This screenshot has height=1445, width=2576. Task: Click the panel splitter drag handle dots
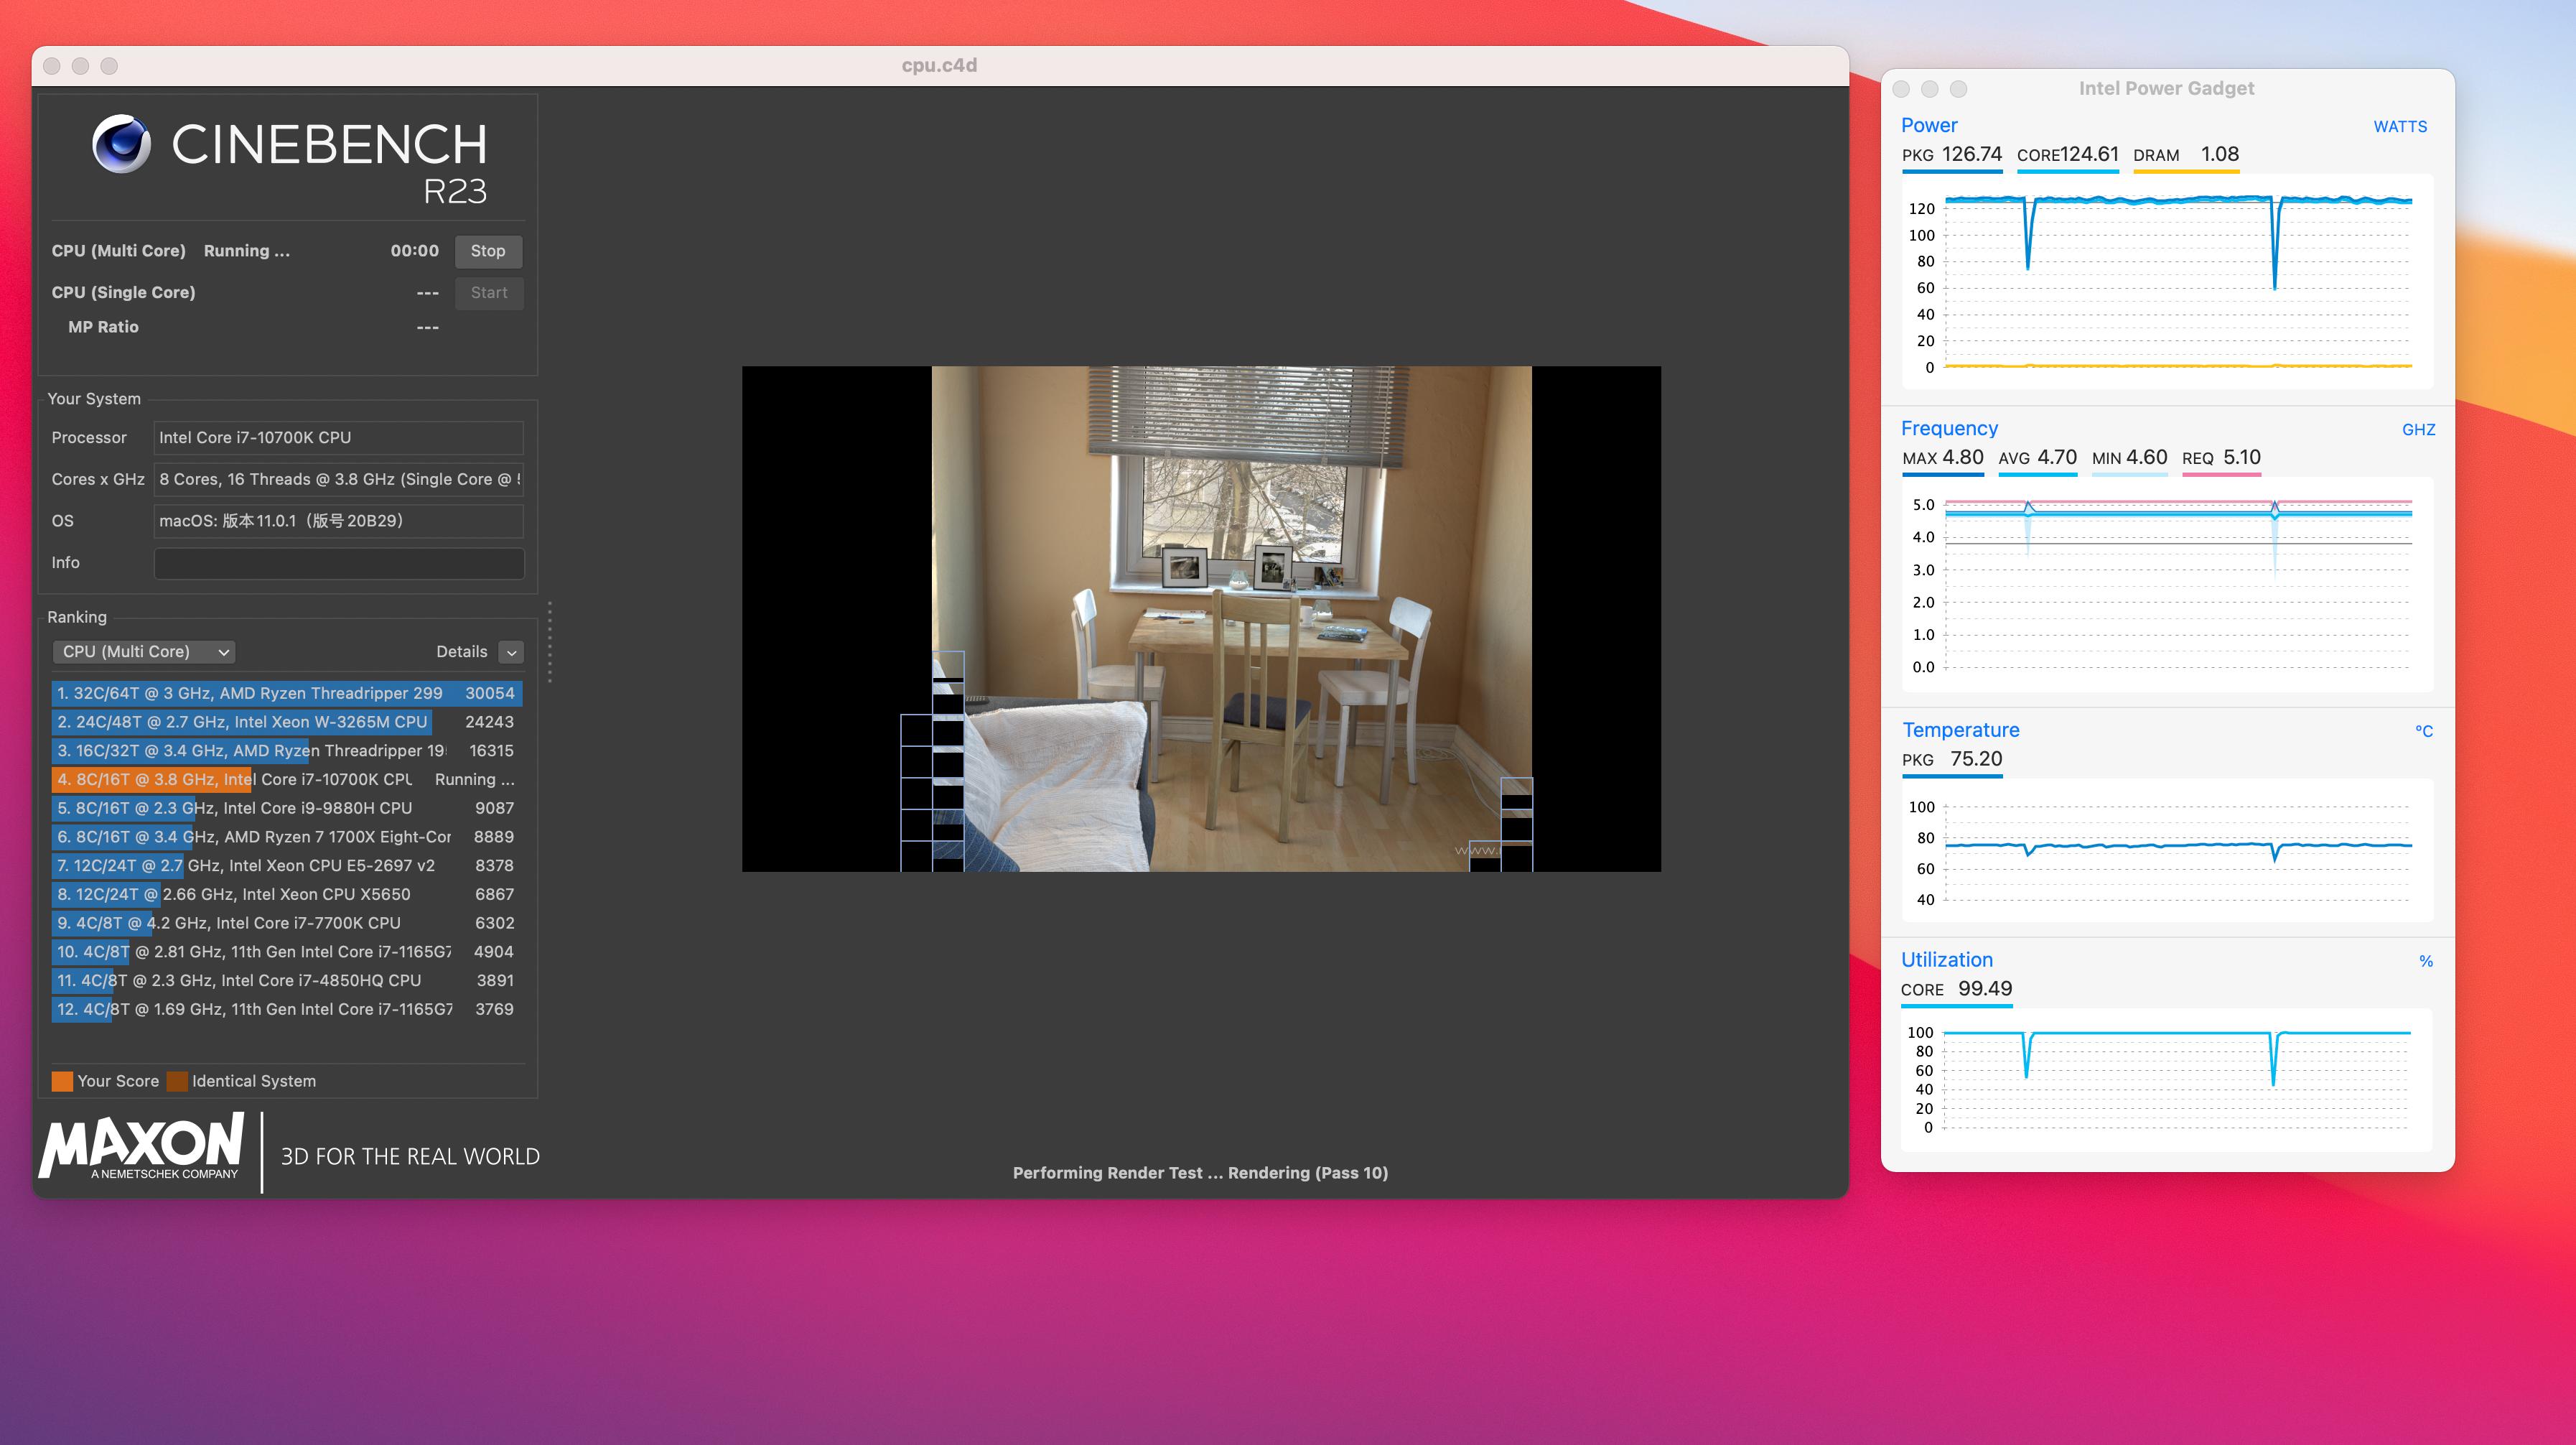click(549, 642)
